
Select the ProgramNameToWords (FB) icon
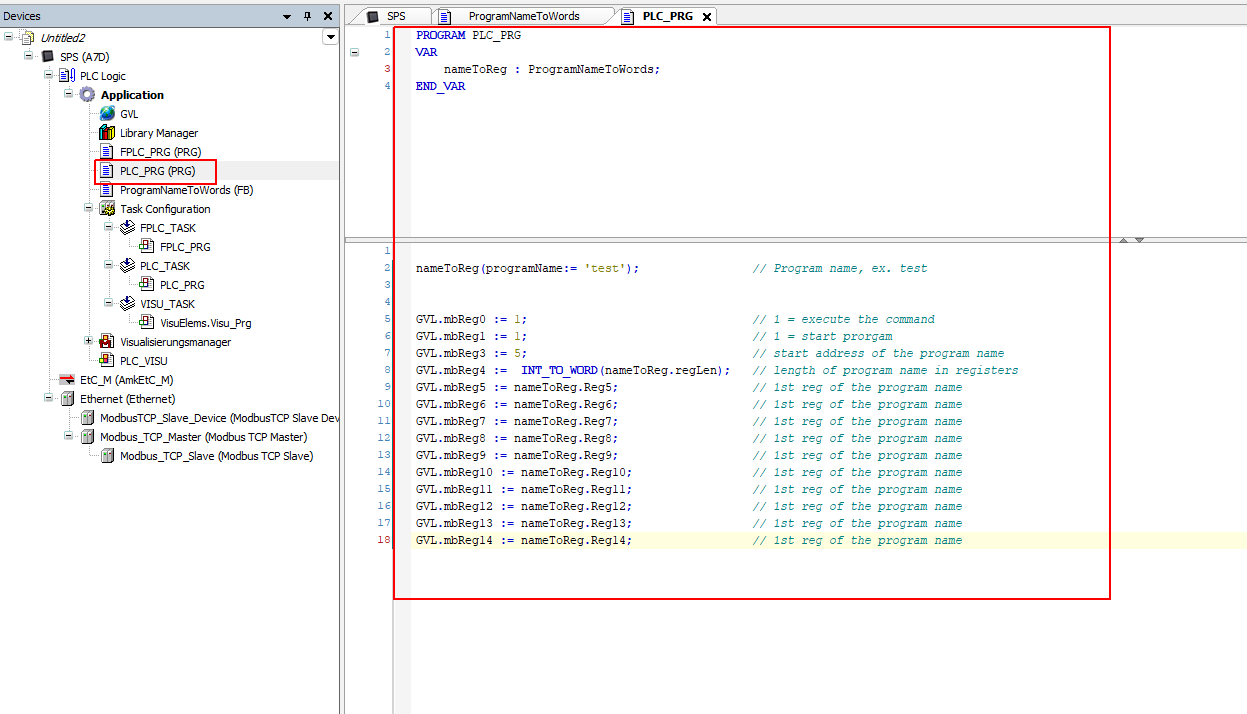click(x=107, y=190)
